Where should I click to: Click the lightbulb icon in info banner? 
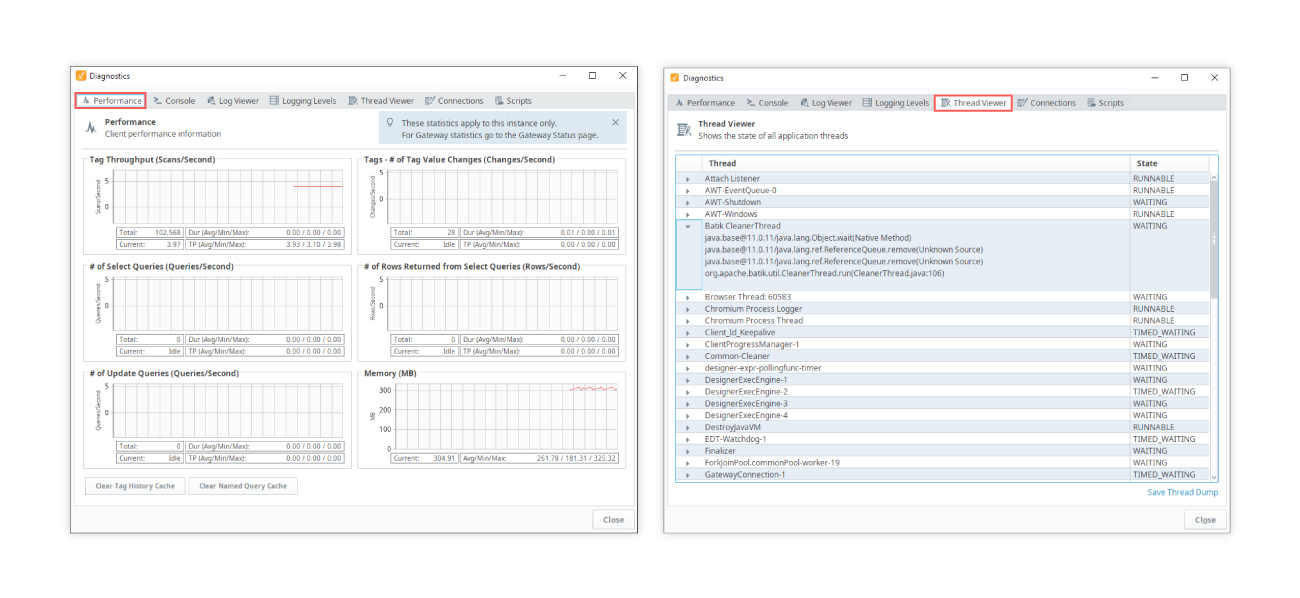(390, 123)
